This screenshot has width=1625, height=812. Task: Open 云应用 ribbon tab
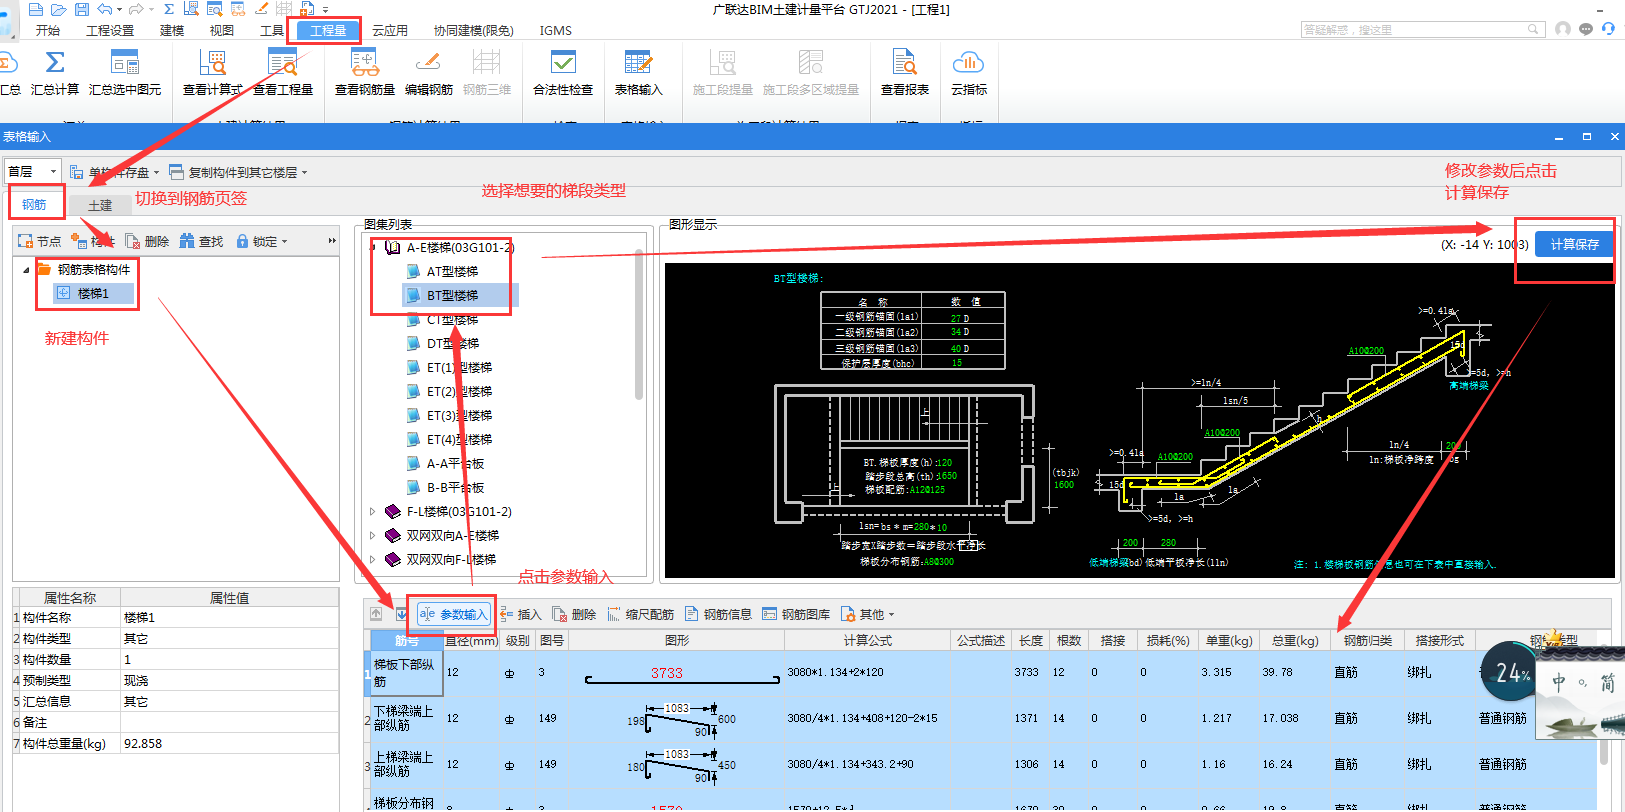coord(390,30)
